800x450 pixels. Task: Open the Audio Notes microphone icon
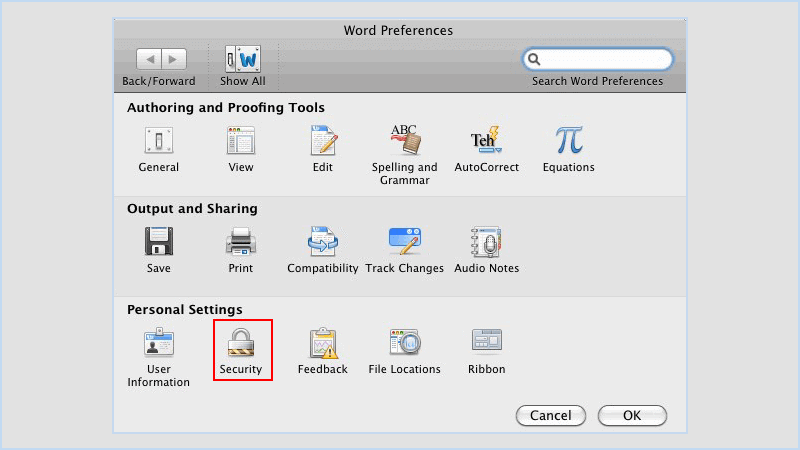tap(486, 241)
